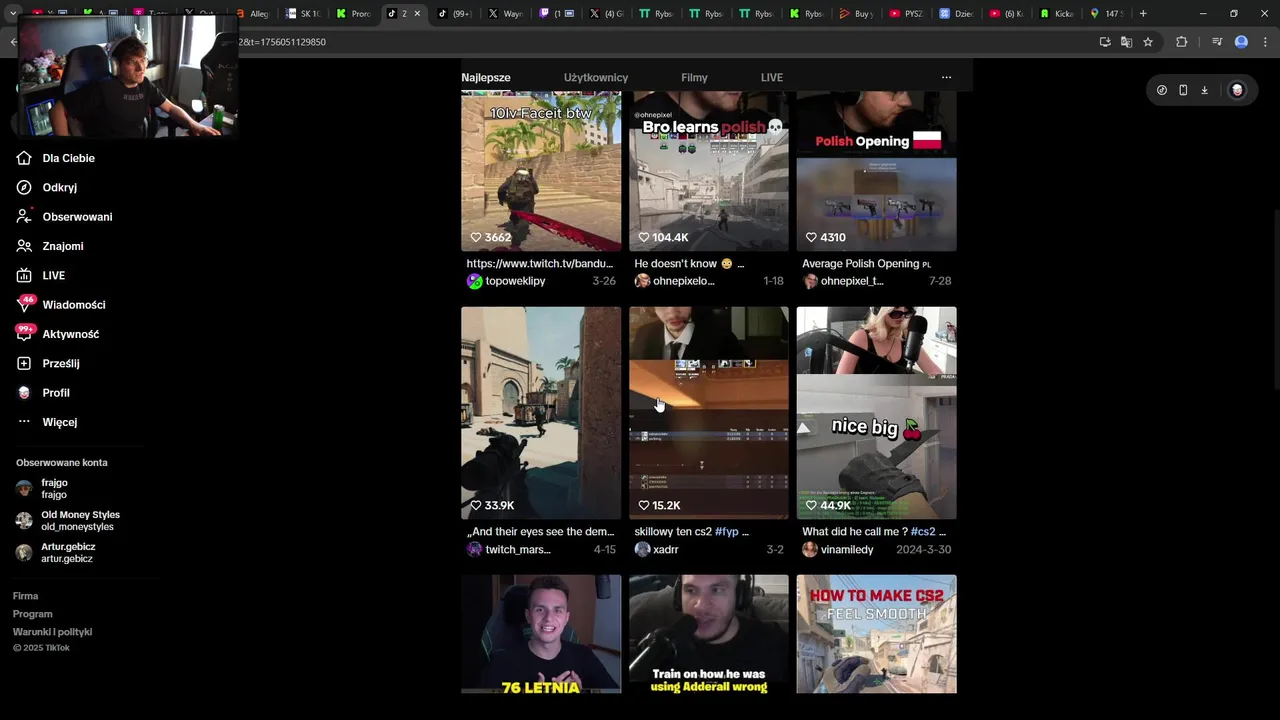Click the topoweklipy avatar icon
This screenshot has height=720, width=1280.
pyautogui.click(x=474, y=281)
